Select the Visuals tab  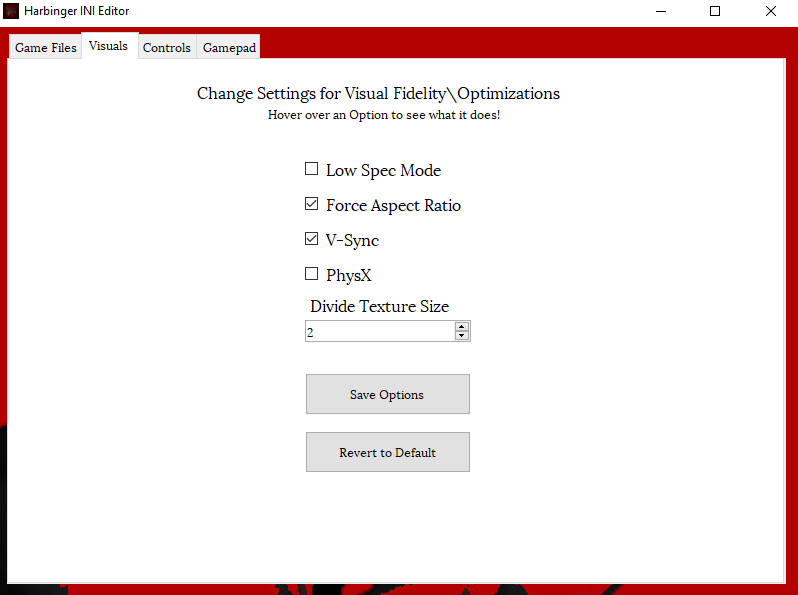point(109,46)
